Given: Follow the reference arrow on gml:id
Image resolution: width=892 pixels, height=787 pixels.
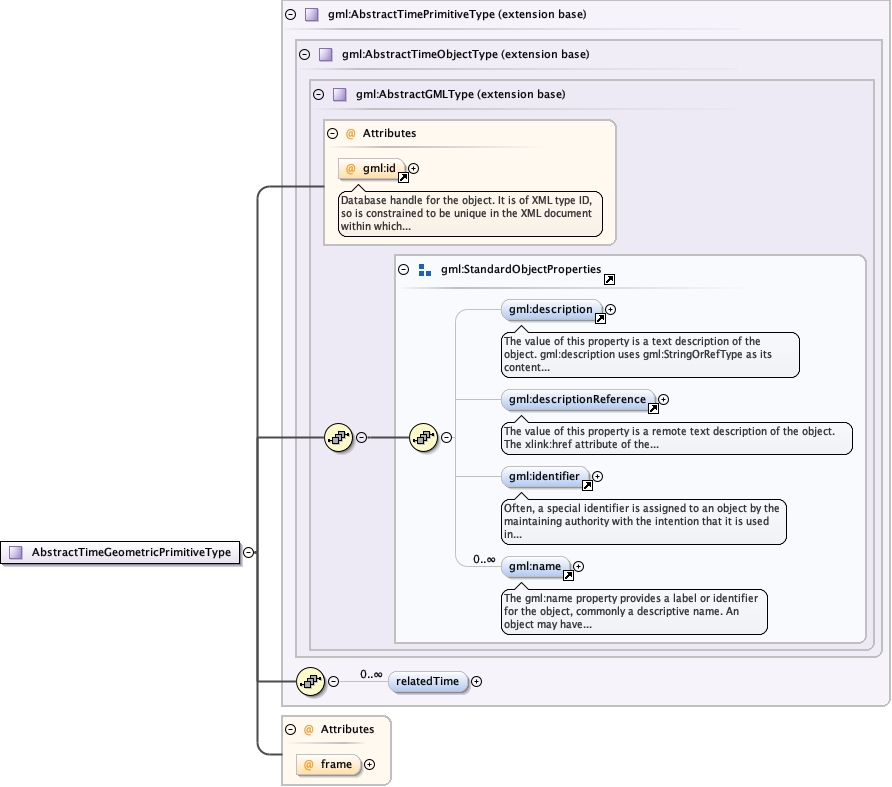Looking at the screenshot, I should point(403,178).
